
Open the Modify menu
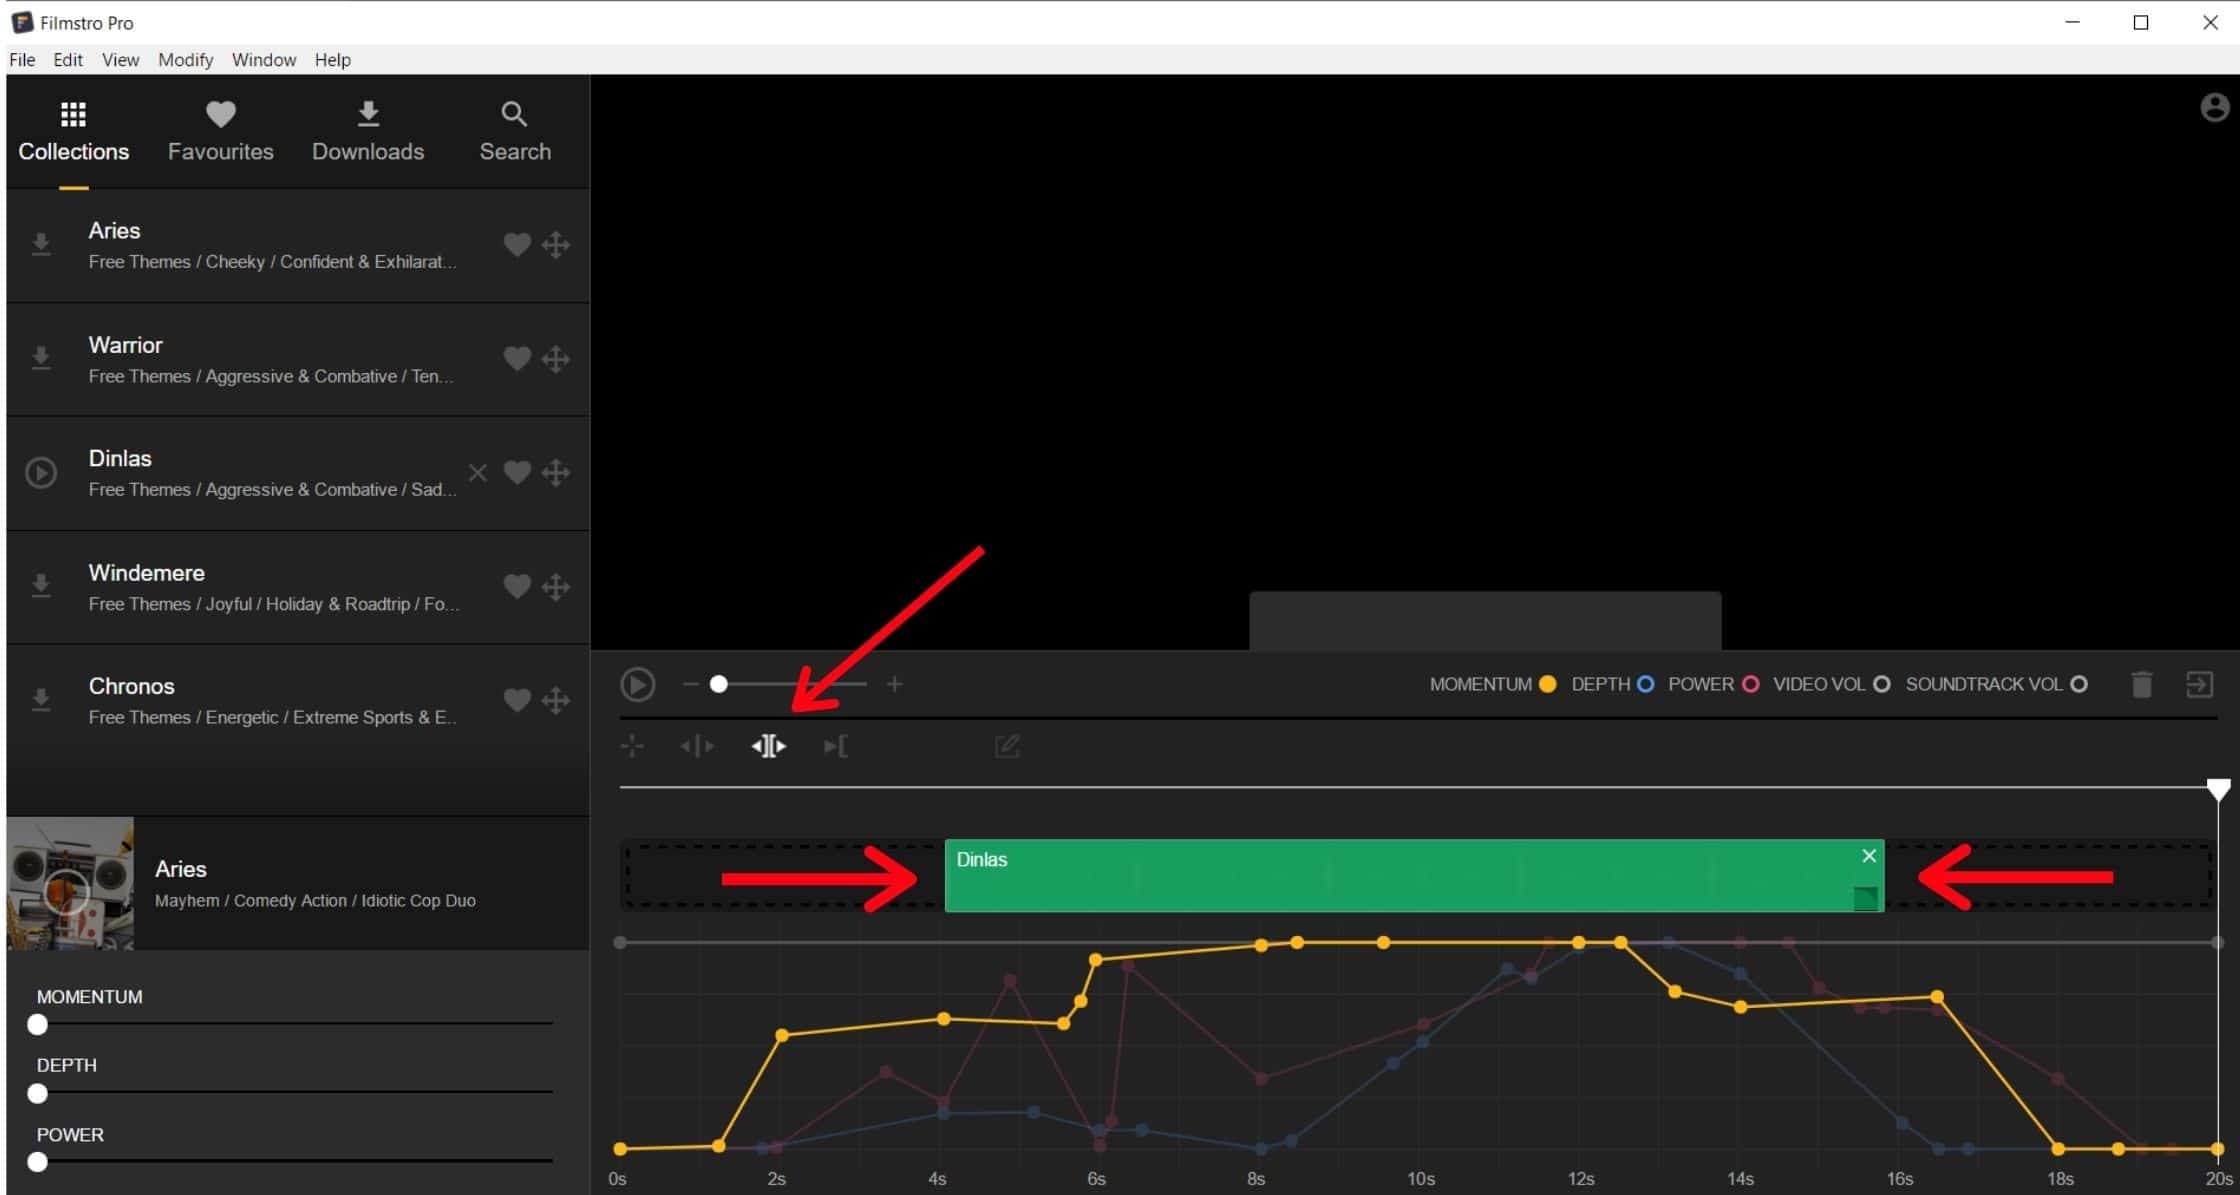click(x=185, y=60)
